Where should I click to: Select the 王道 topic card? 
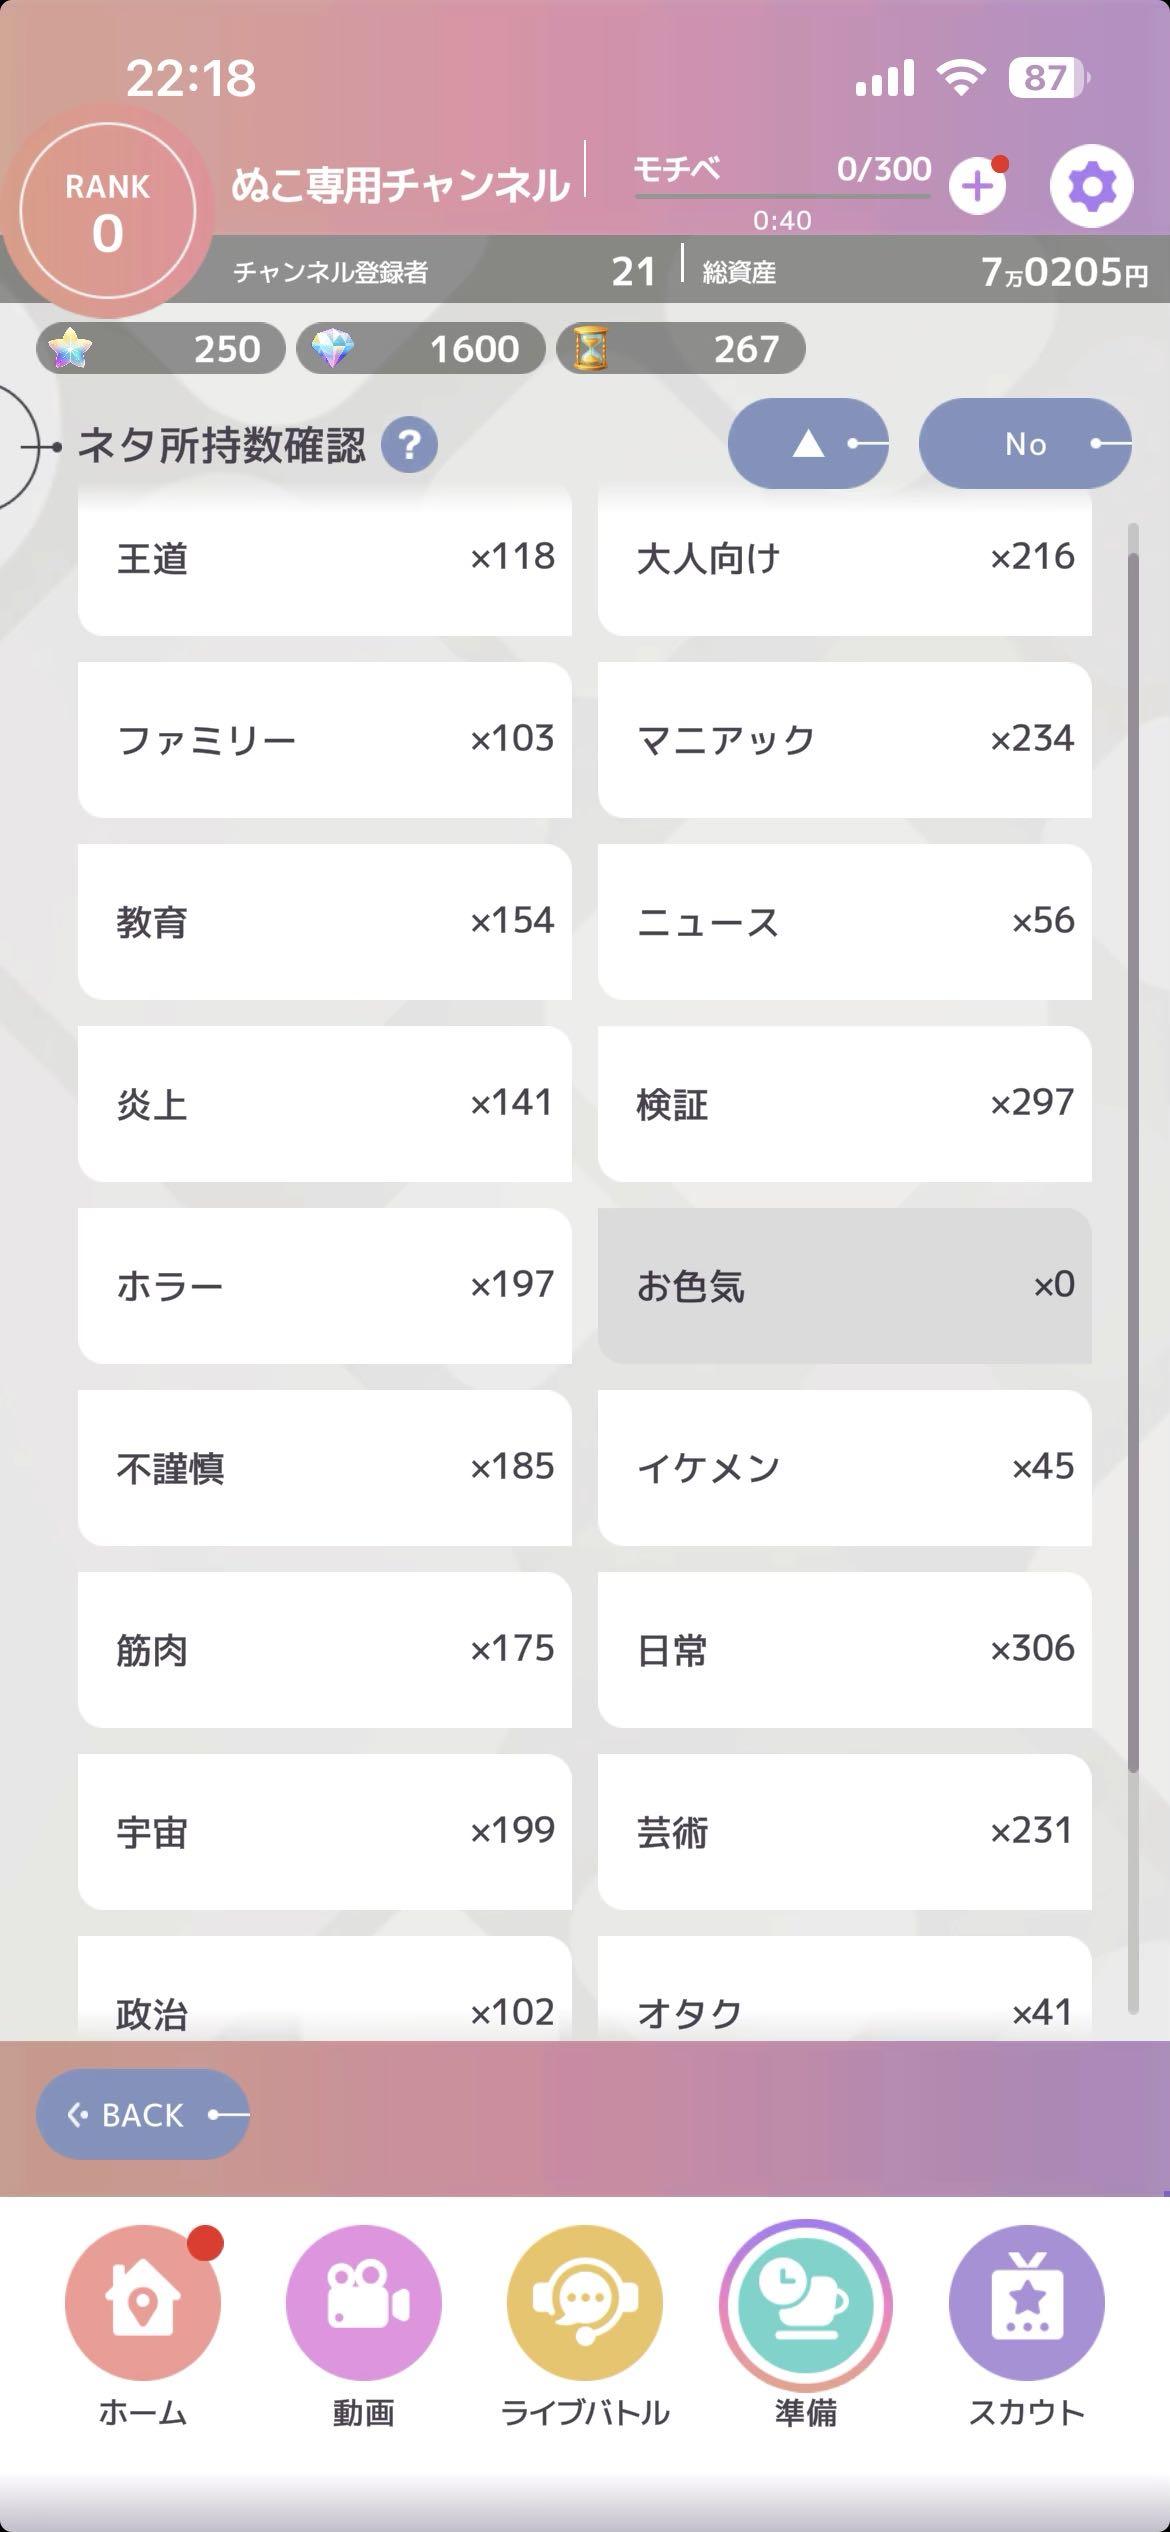pyautogui.click(x=325, y=558)
